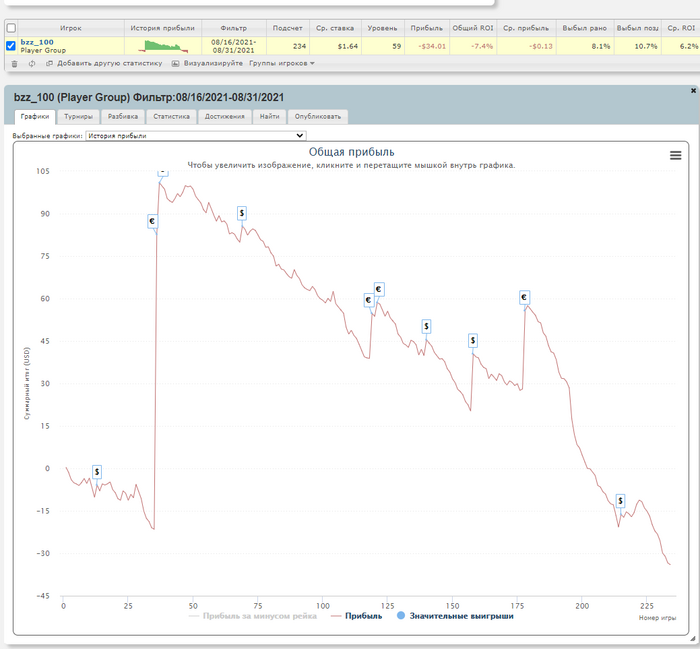700x649 pixels.
Task: Click the total ROI value -7.4%
Action: (482, 46)
